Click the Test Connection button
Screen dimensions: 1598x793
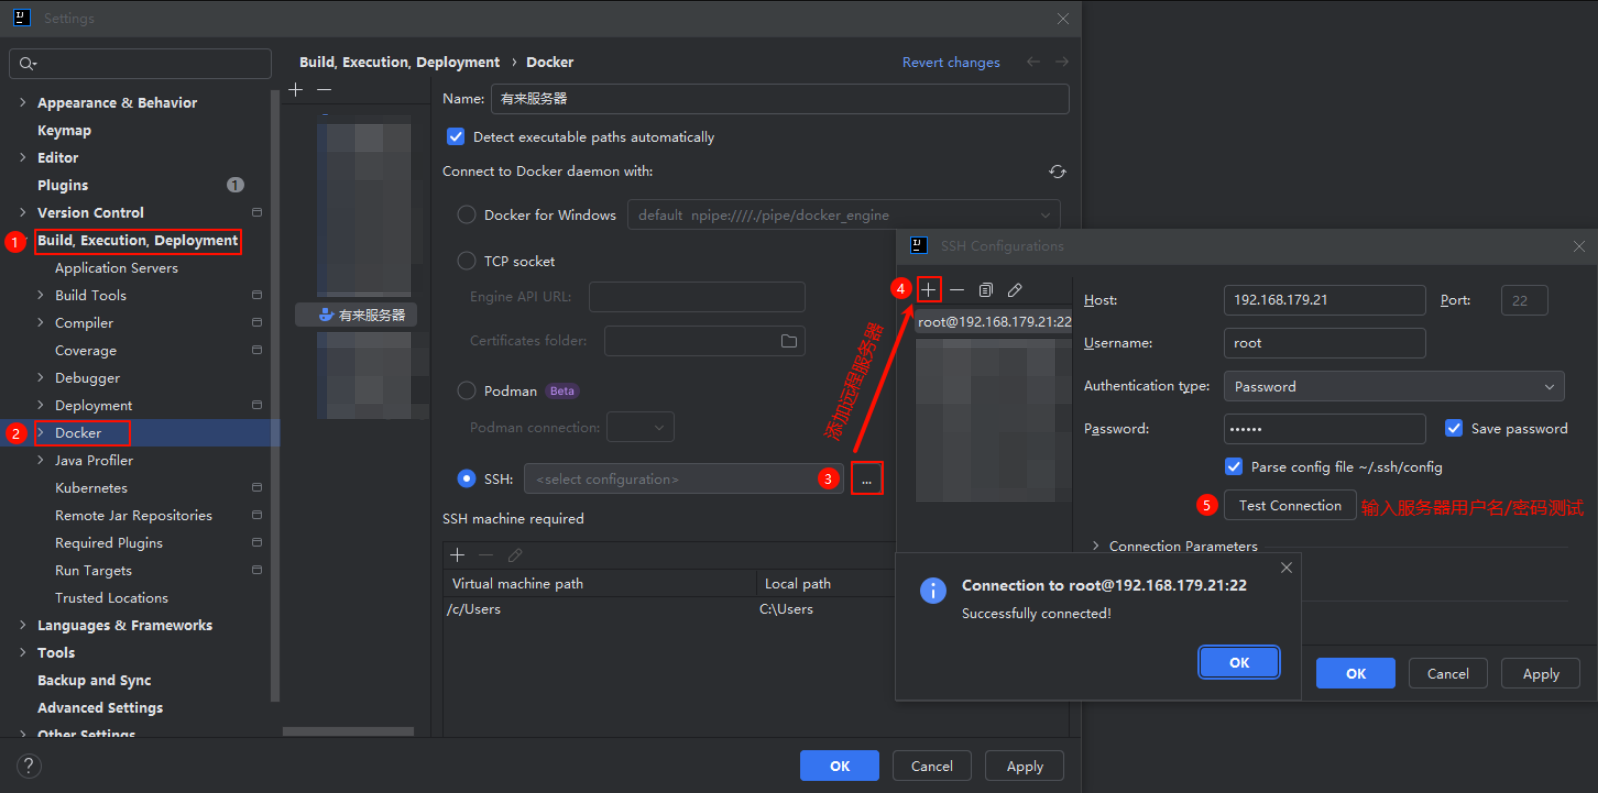click(x=1289, y=506)
